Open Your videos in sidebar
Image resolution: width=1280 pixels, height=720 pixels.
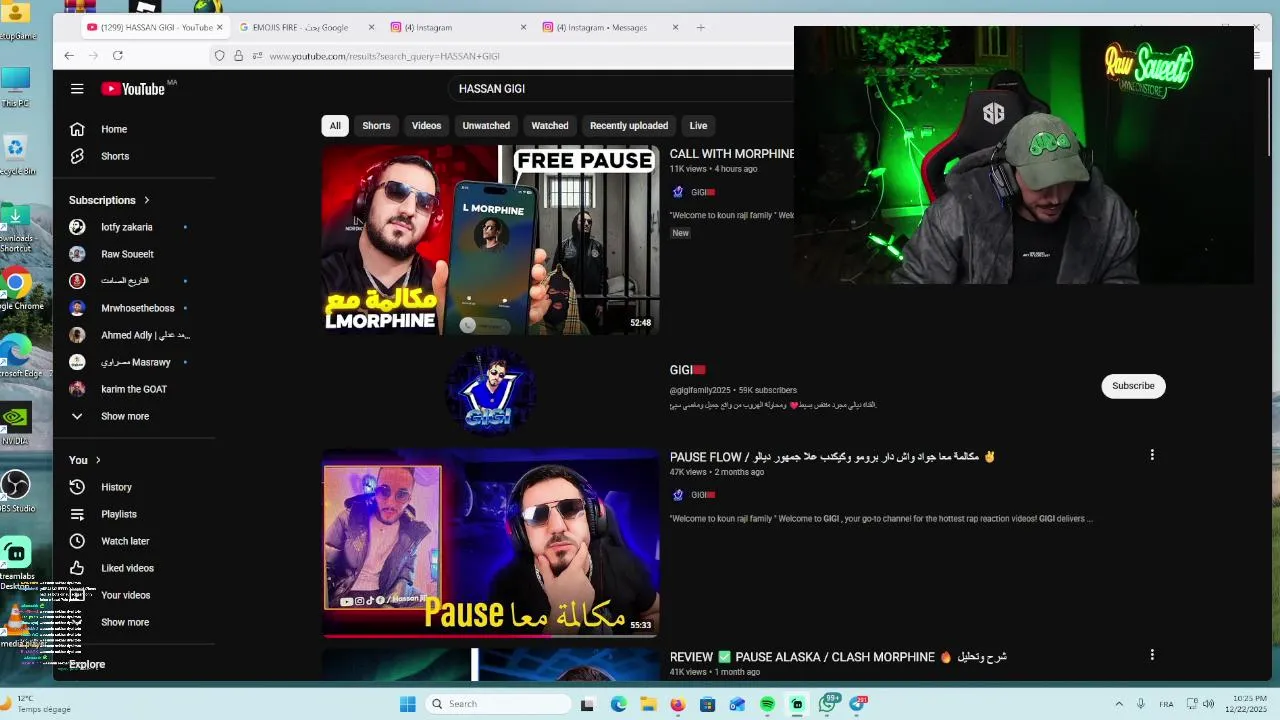coord(125,595)
